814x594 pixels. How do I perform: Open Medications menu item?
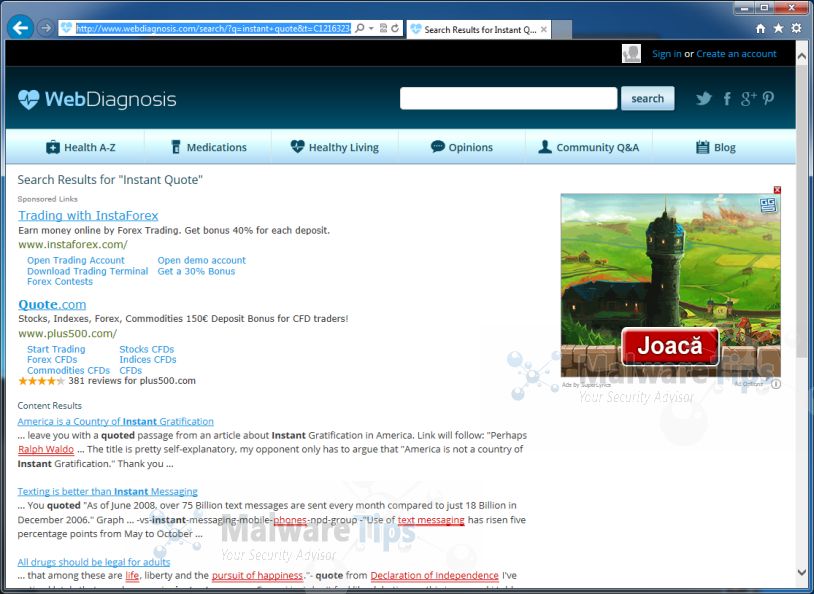coord(209,147)
